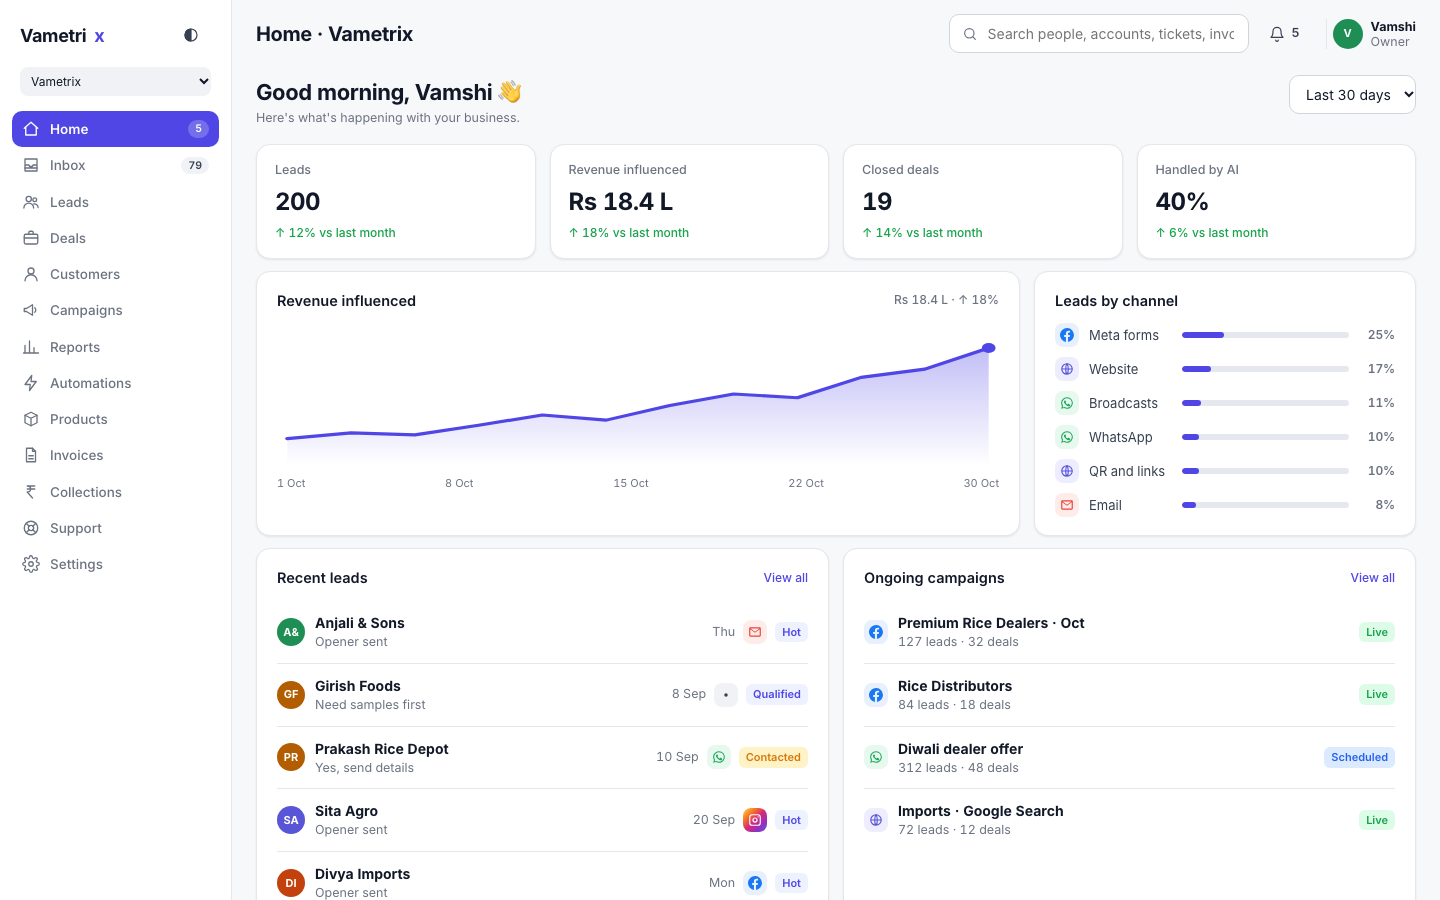1440x900 pixels.
Task: Click the email icon on Anjali & Sons row
Action: point(755,632)
